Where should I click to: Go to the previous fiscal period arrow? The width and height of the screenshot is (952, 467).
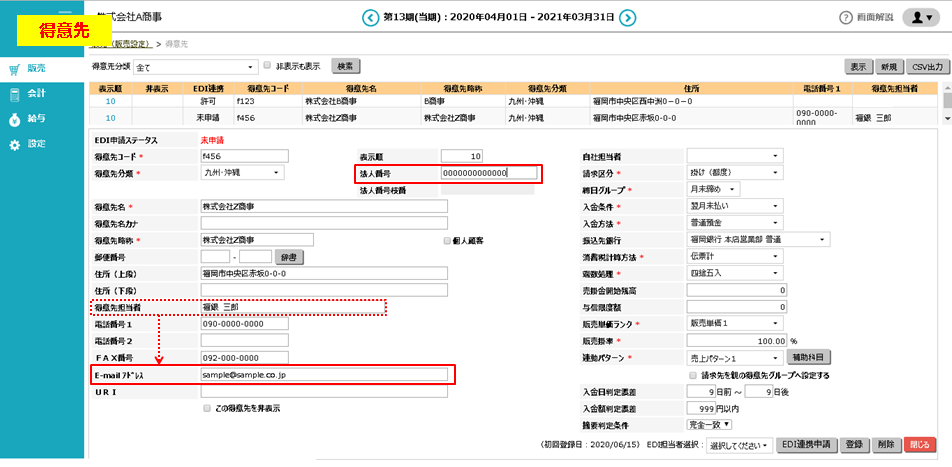coord(371,17)
